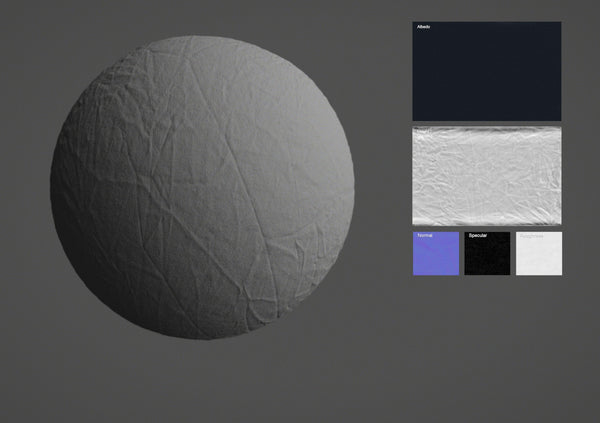The height and width of the screenshot is (423, 600).
Task: Click the center of the preview sphere
Action: point(202,187)
